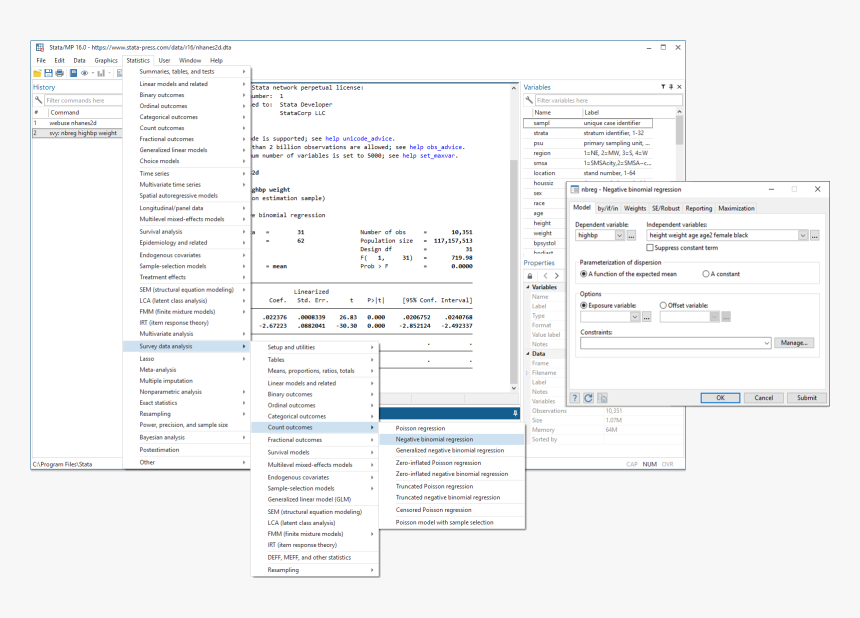Viewport: 860px width, 618px height.
Task: Expand the Independent variables dropdown
Action: tap(802, 235)
